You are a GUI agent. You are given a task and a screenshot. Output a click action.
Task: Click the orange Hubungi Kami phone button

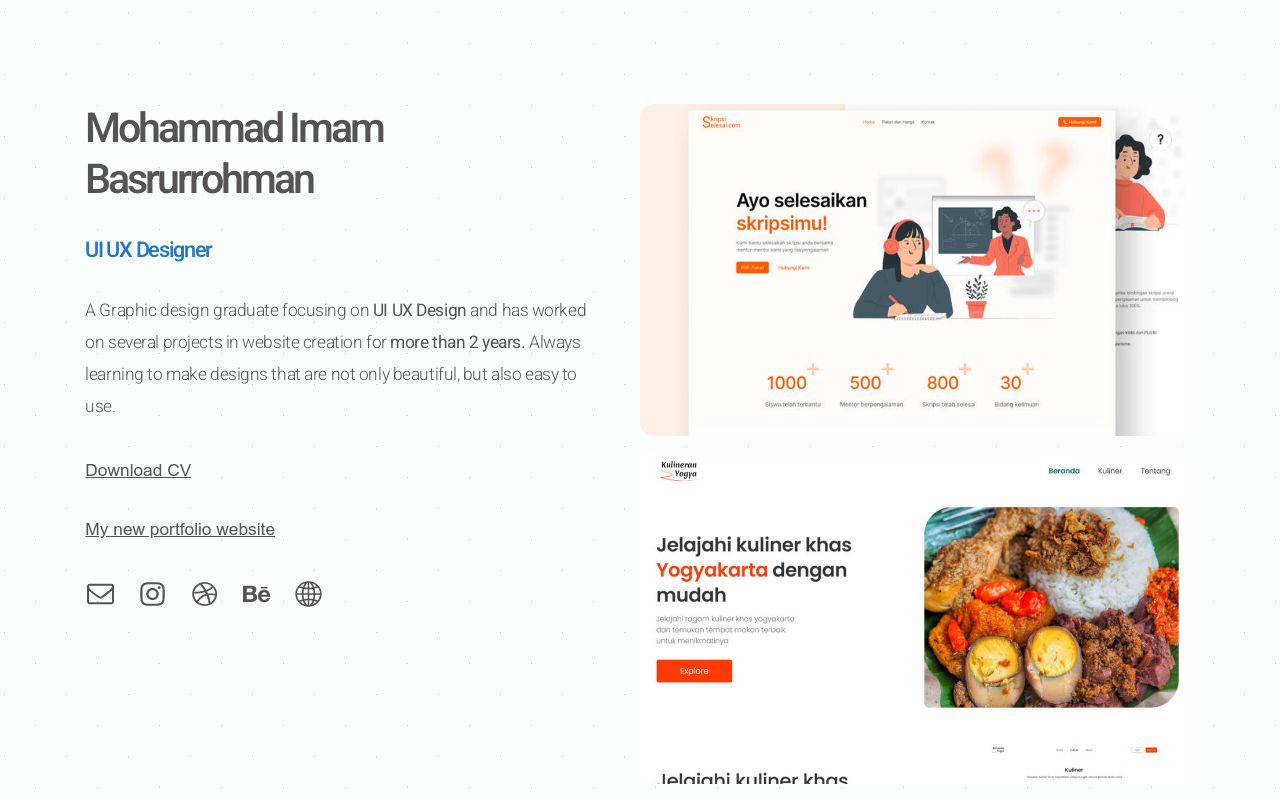1079,122
